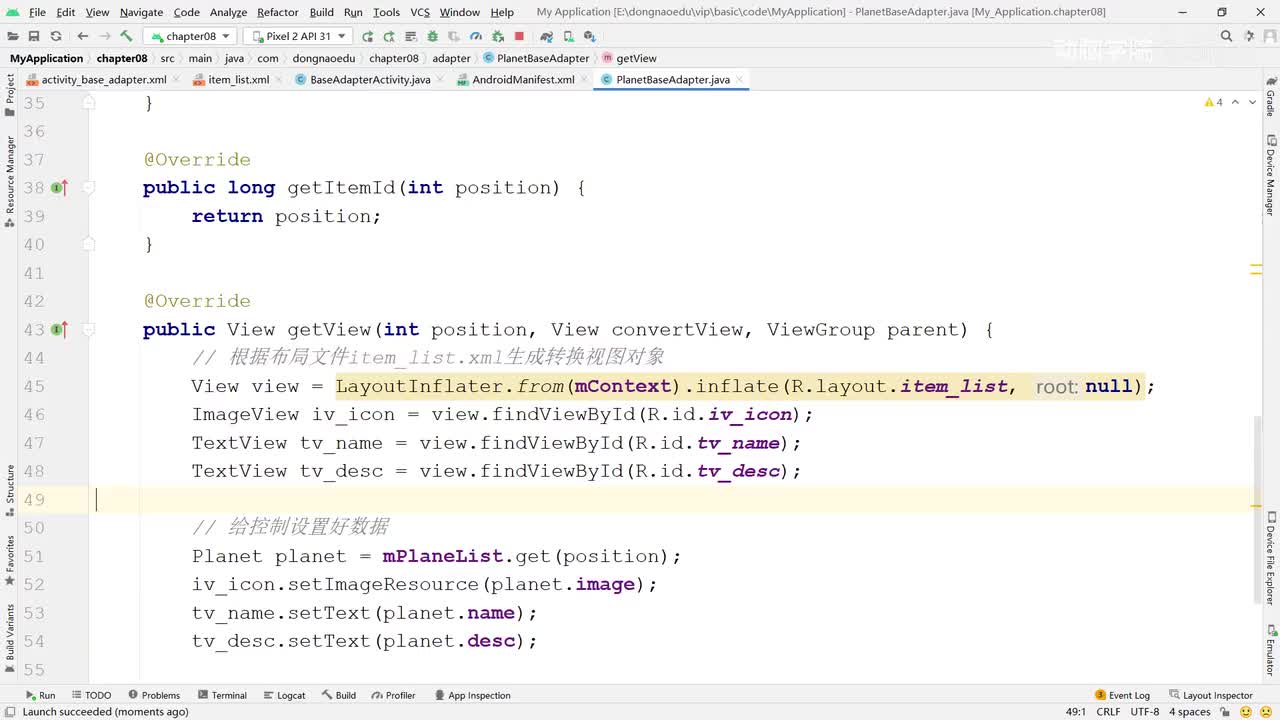Image resolution: width=1280 pixels, height=720 pixels.
Task: Navigate back with the left arrow icon
Action: 83,36
